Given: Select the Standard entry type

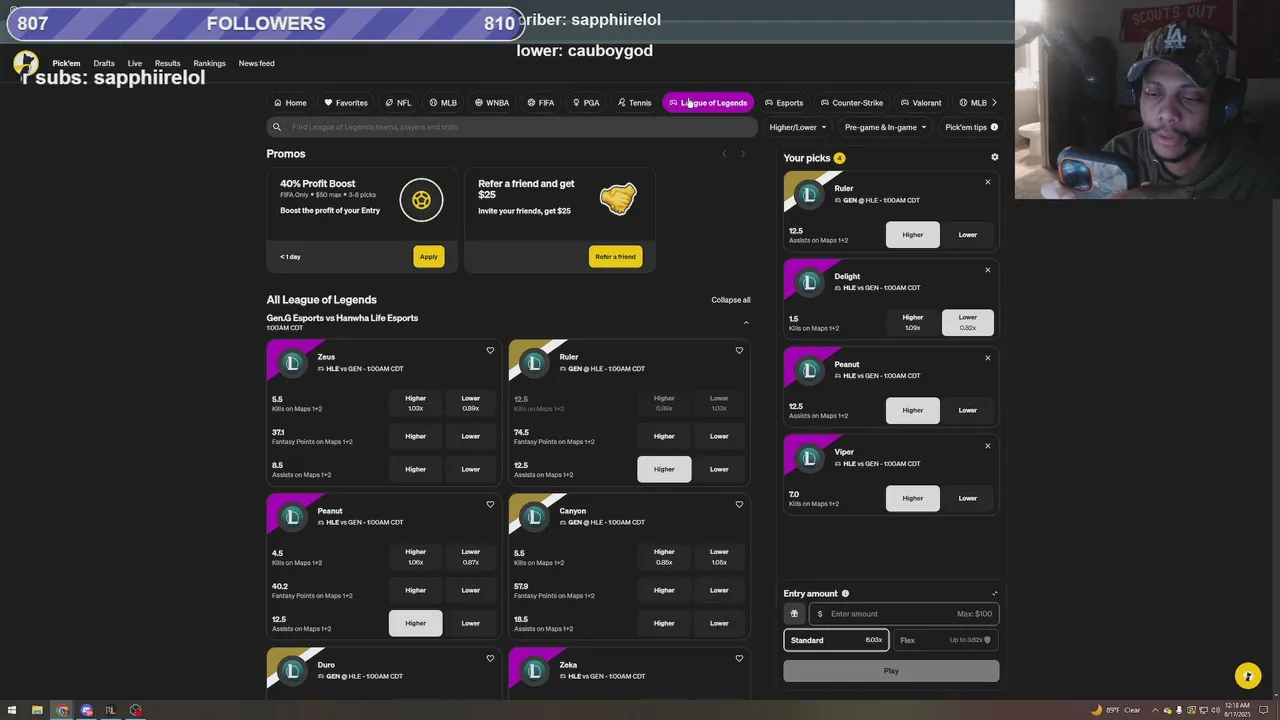Looking at the screenshot, I should click(836, 640).
